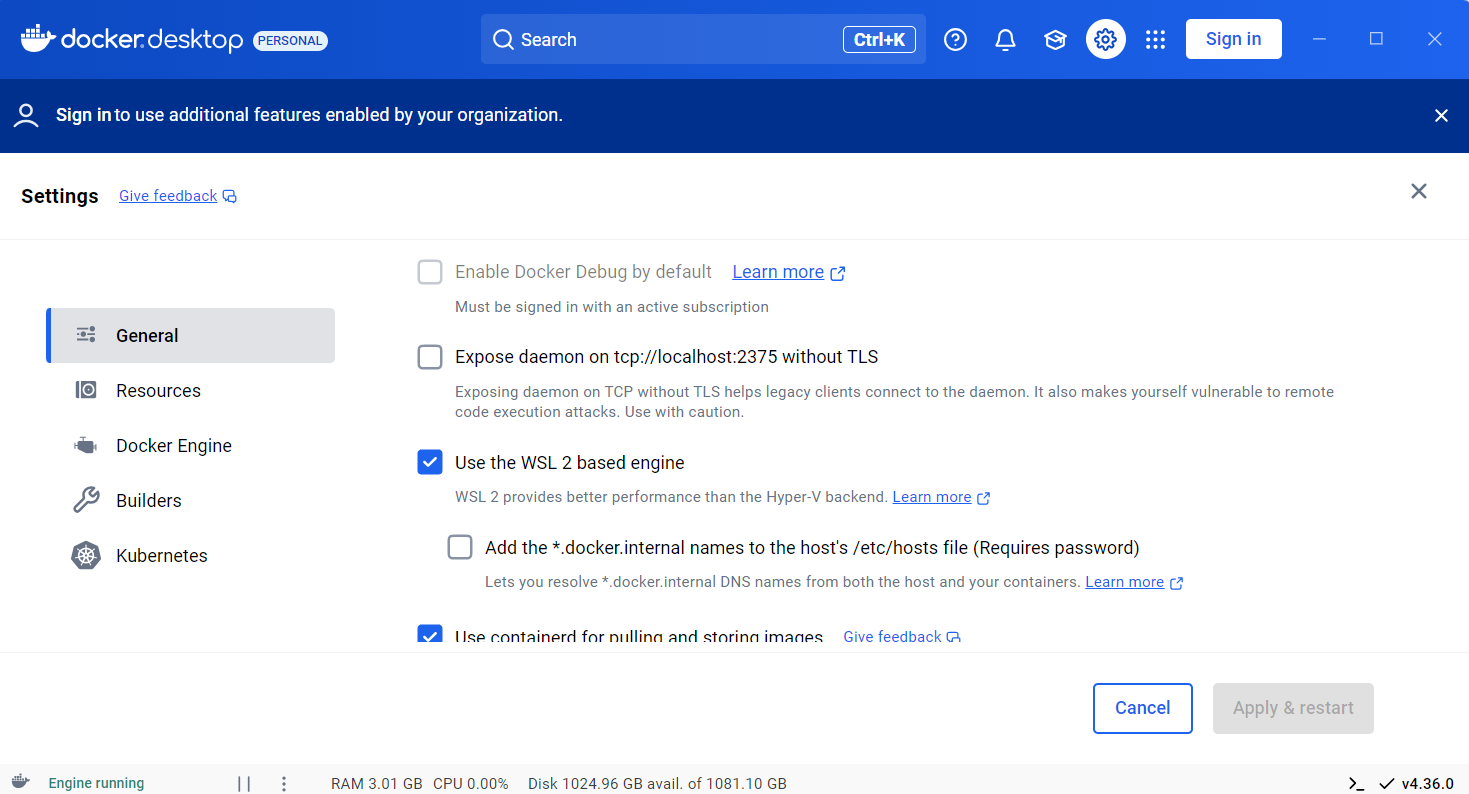Open the Docker Engine settings tab
1469x794 pixels.
[x=190, y=445]
